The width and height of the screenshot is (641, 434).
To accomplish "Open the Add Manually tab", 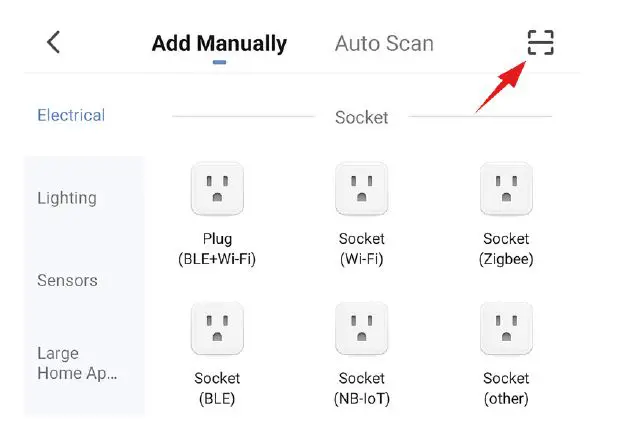I will pyautogui.click(x=219, y=44).
